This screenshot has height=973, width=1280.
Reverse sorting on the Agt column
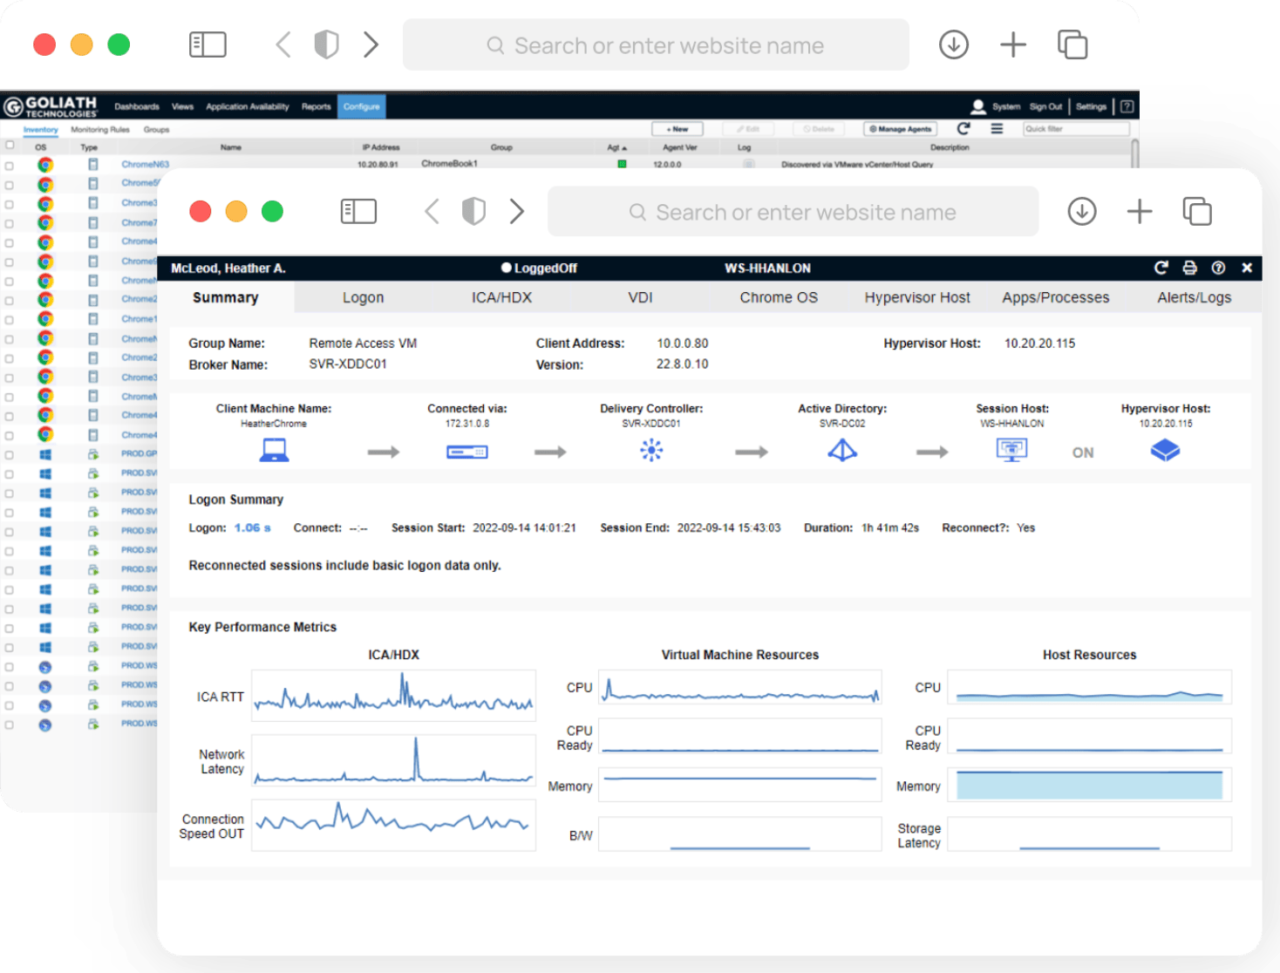click(x=617, y=147)
